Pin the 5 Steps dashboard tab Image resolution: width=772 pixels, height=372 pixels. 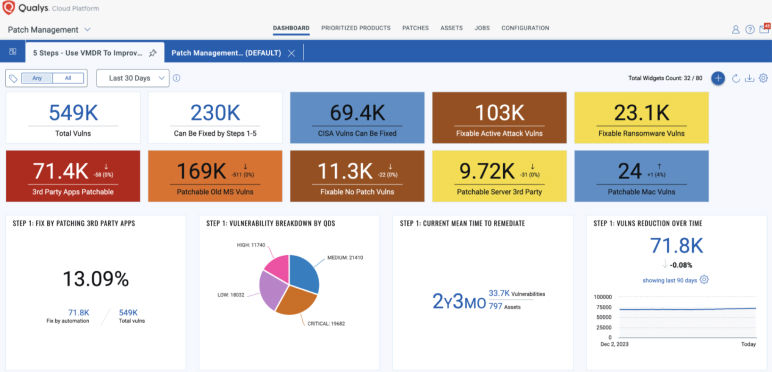pos(153,53)
